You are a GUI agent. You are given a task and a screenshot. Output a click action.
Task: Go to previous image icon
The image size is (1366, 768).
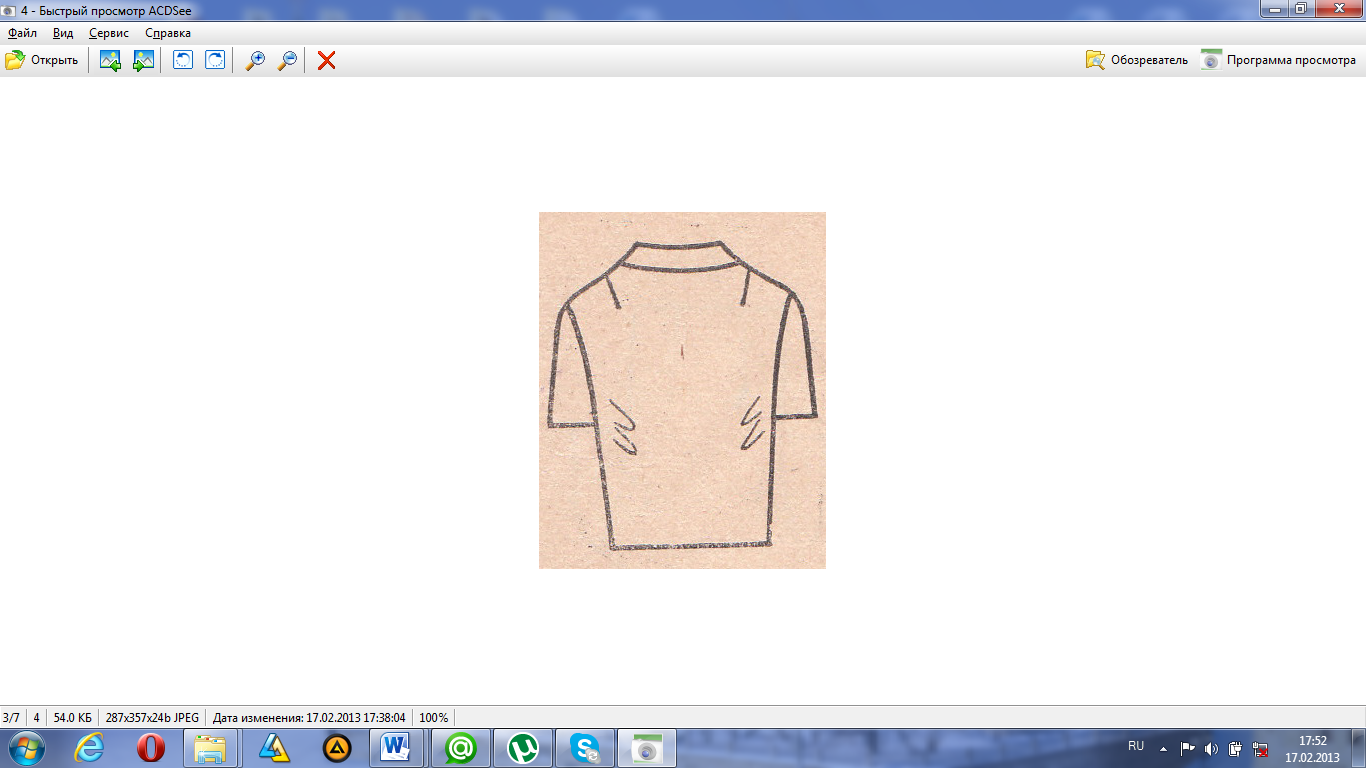[110, 60]
